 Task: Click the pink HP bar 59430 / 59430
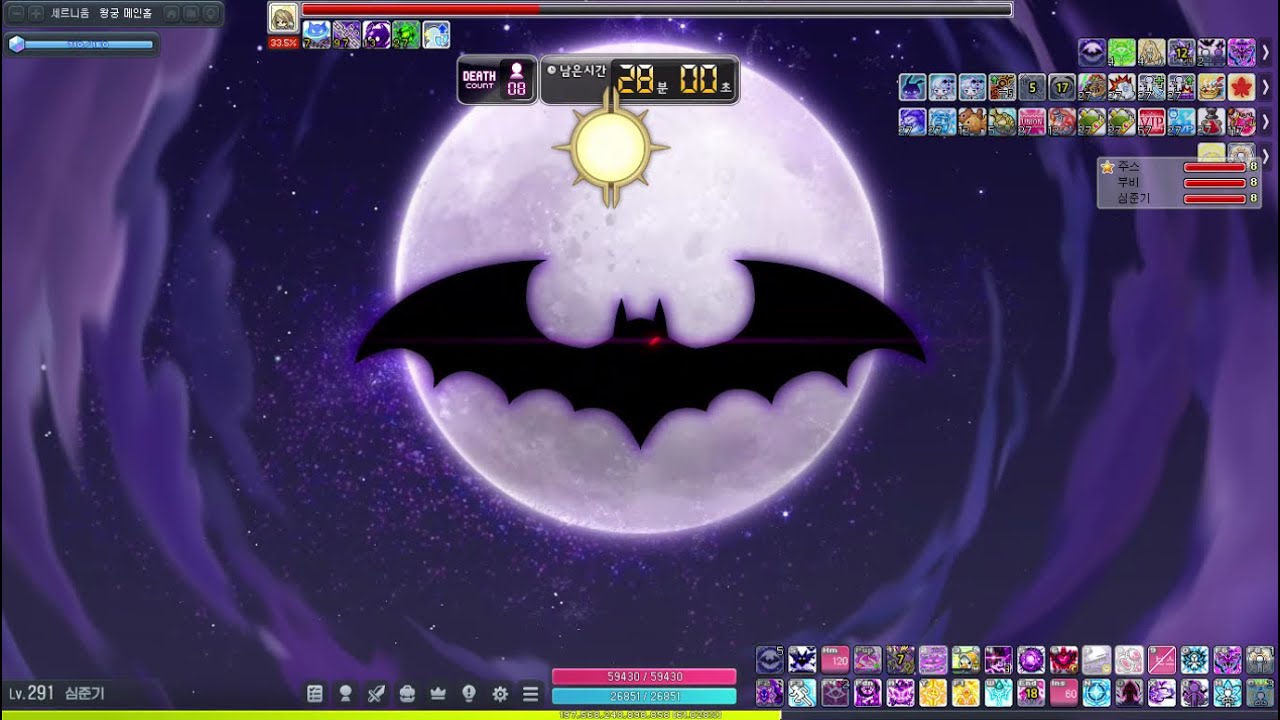point(644,677)
